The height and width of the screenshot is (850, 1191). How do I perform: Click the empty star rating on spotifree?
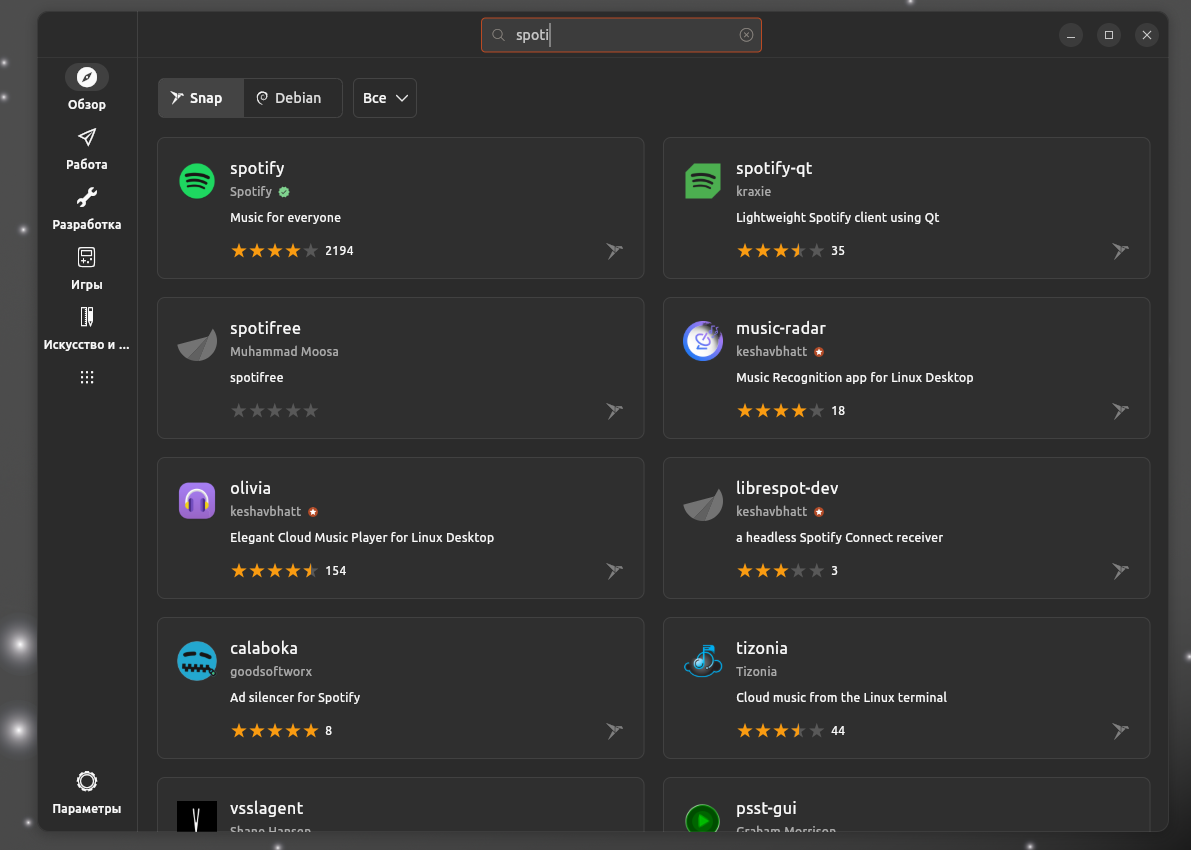274,411
